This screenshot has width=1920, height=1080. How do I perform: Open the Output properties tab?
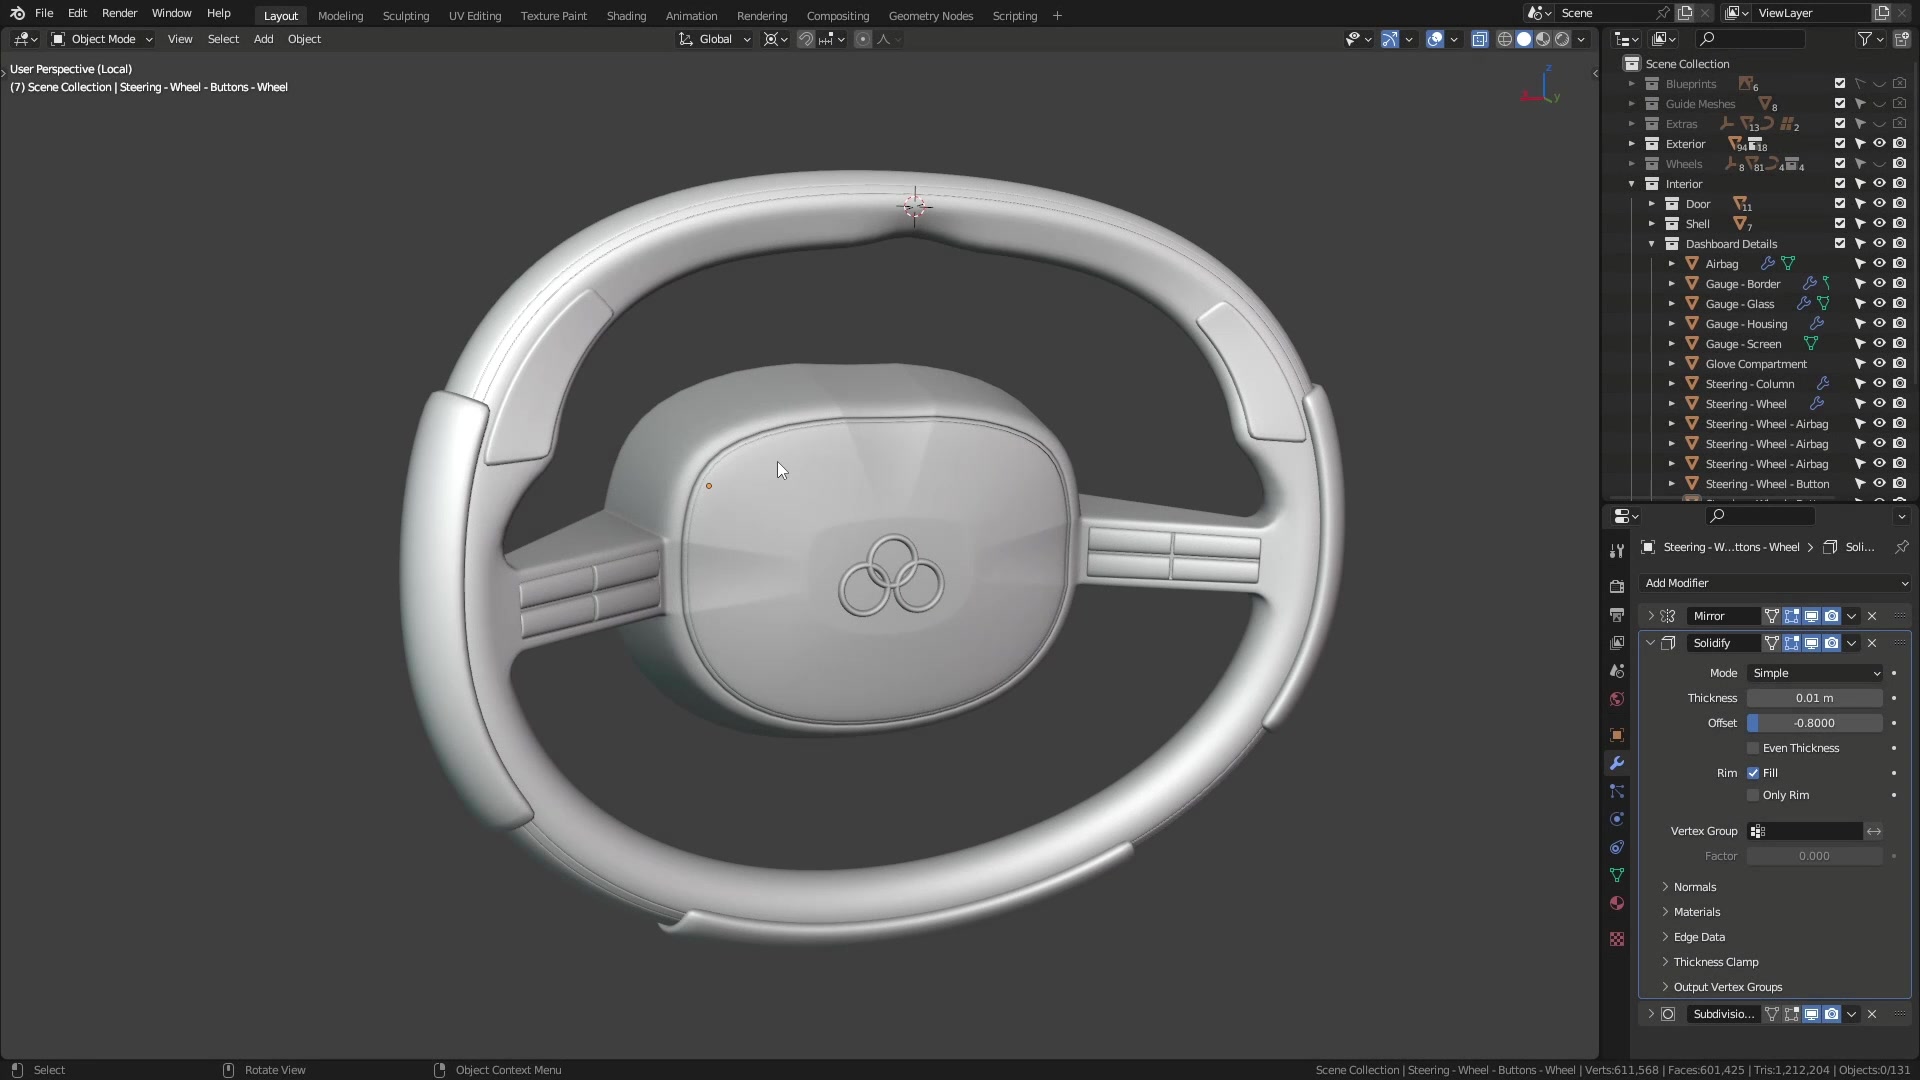pyautogui.click(x=1617, y=615)
